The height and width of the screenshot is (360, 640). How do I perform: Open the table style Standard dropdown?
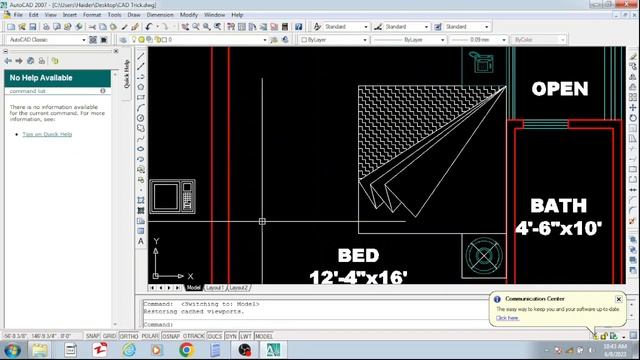click(x=487, y=27)
